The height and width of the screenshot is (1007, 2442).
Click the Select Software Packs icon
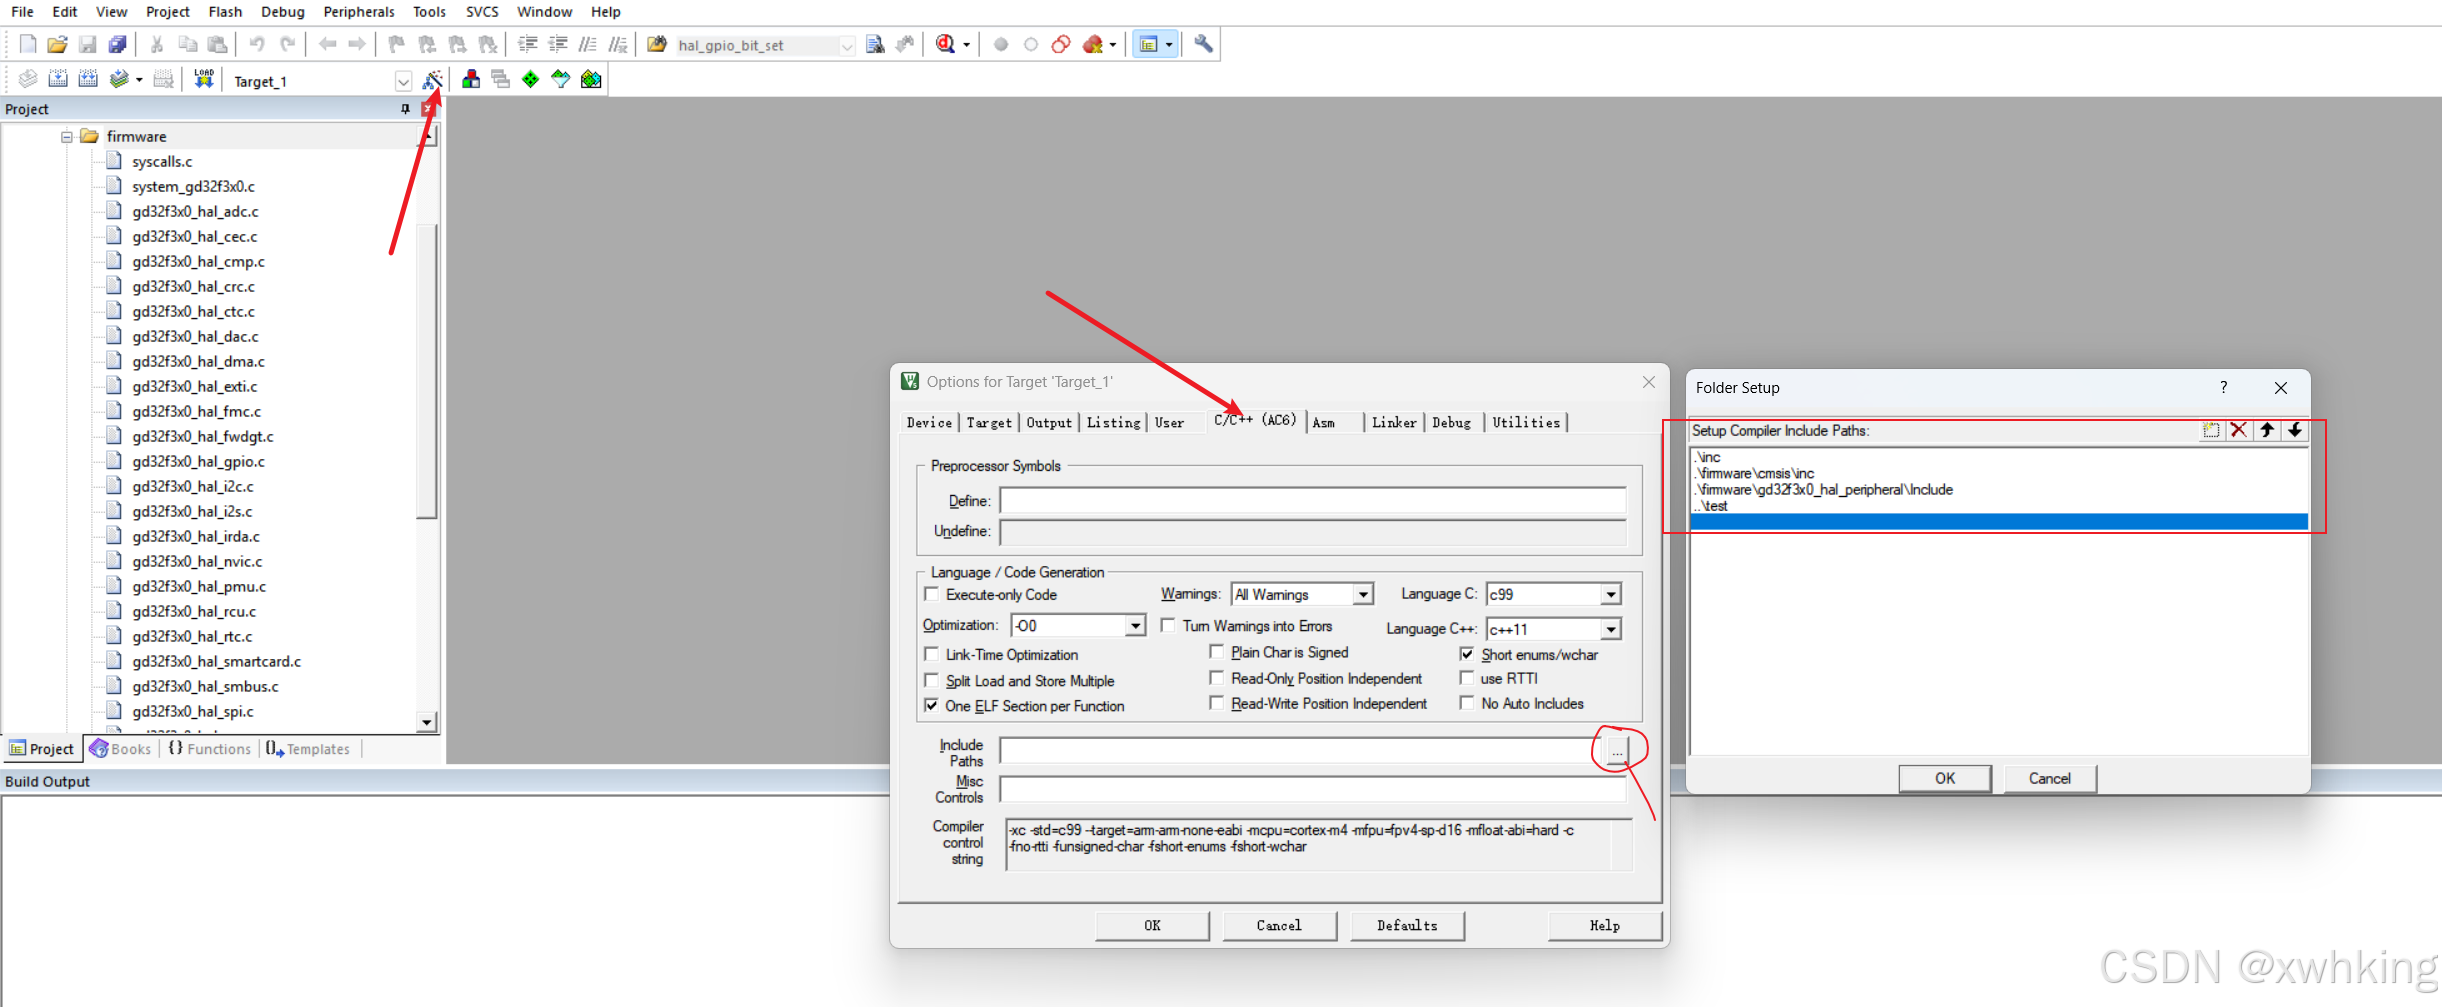tap(561, 79)
